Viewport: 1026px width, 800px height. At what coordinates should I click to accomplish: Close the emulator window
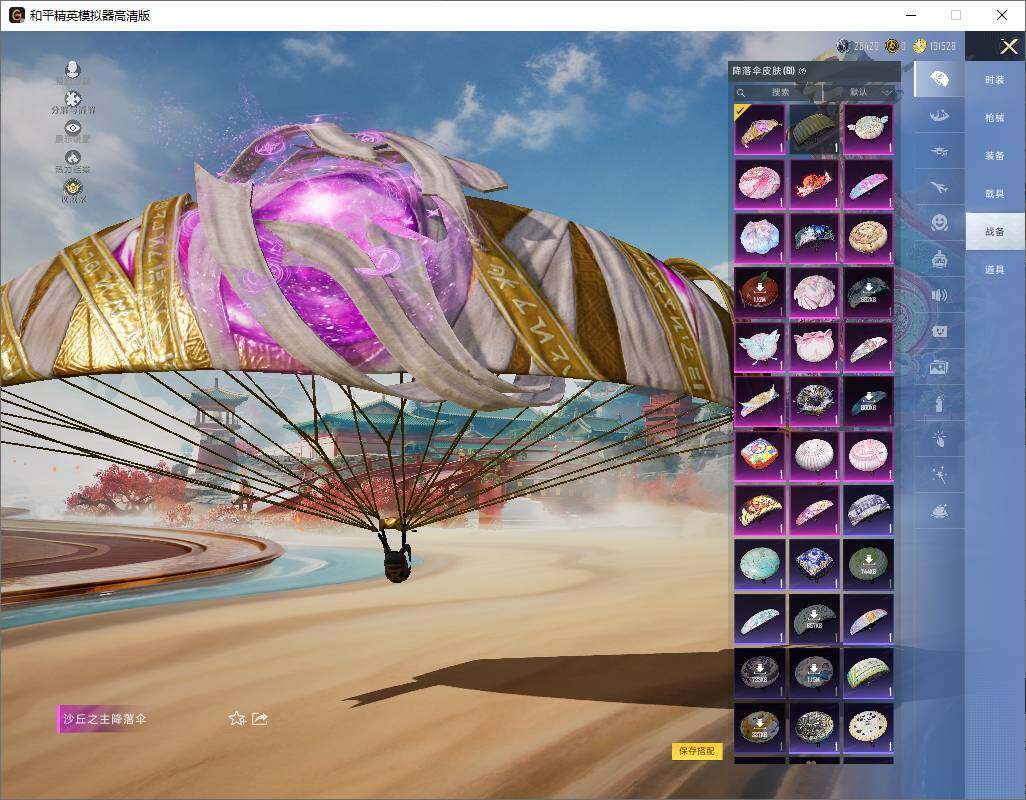tap(1002, 15)
